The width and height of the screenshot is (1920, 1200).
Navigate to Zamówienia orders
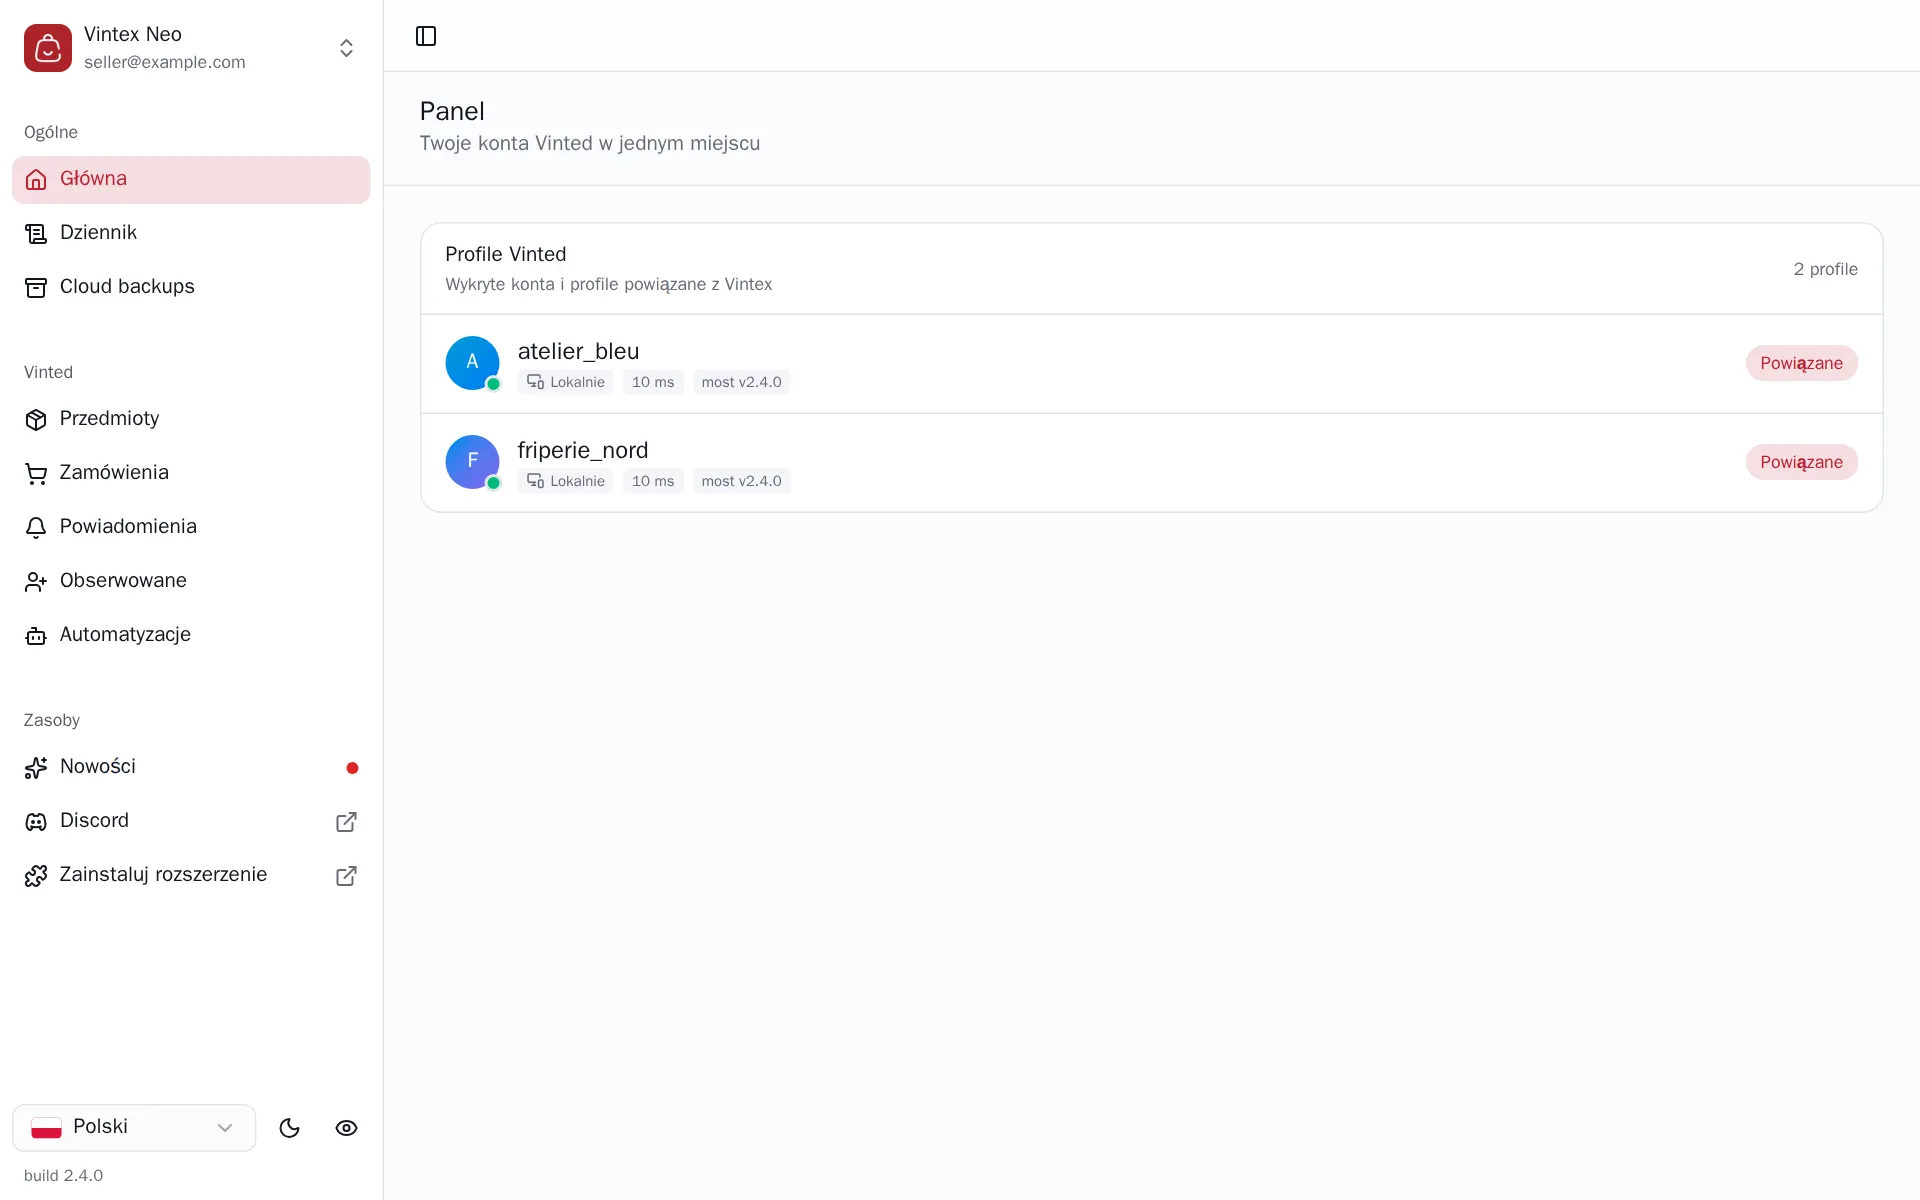[x=191, y=473]
